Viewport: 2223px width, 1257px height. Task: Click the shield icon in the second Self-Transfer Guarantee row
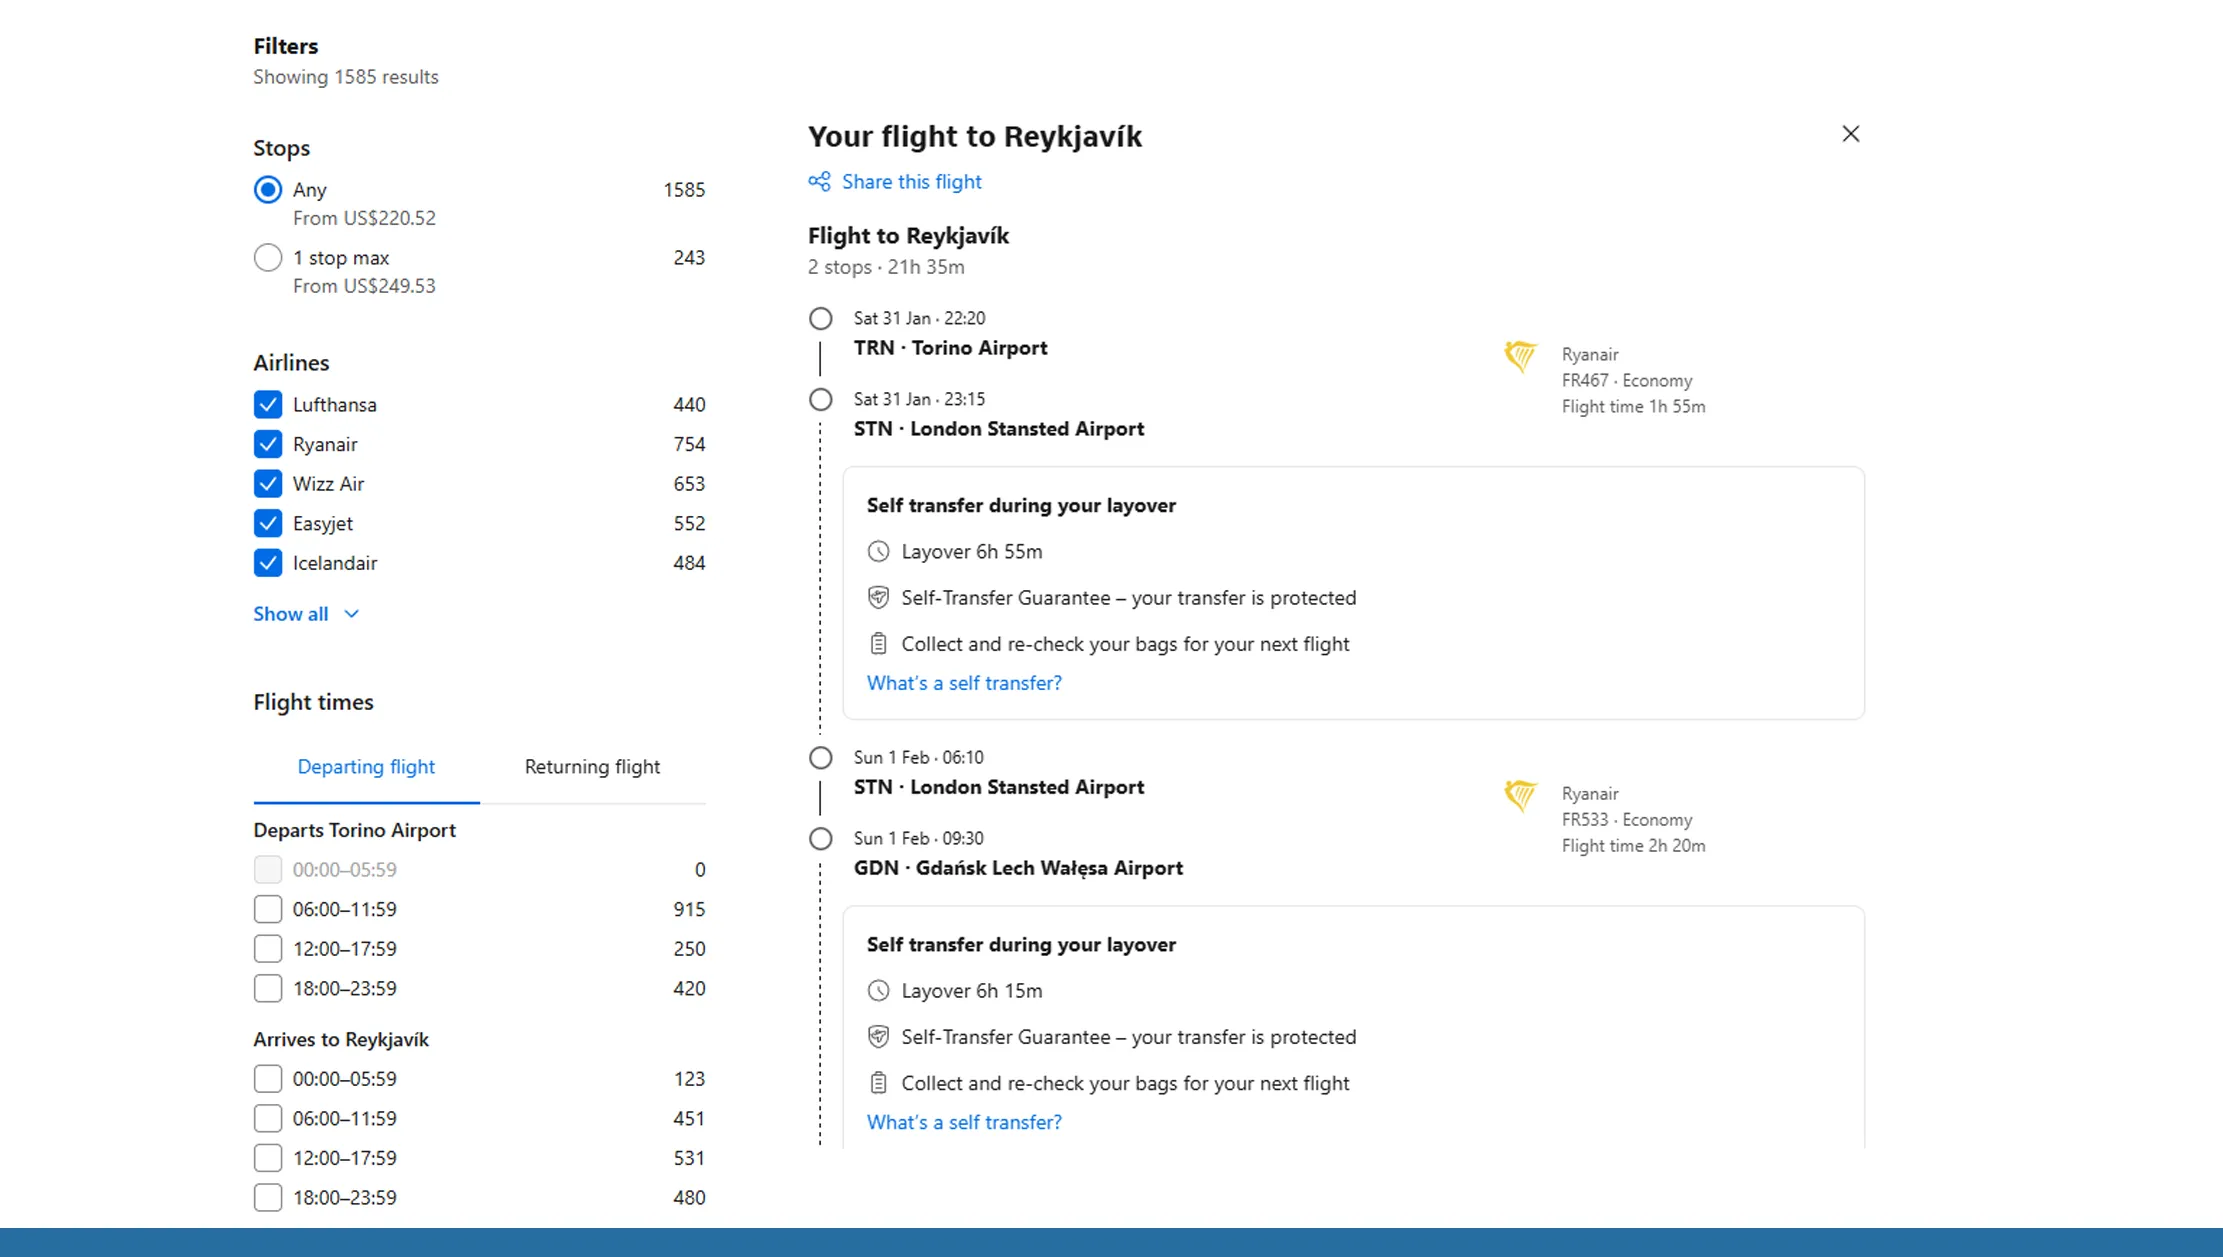[x=878, y=1037]
